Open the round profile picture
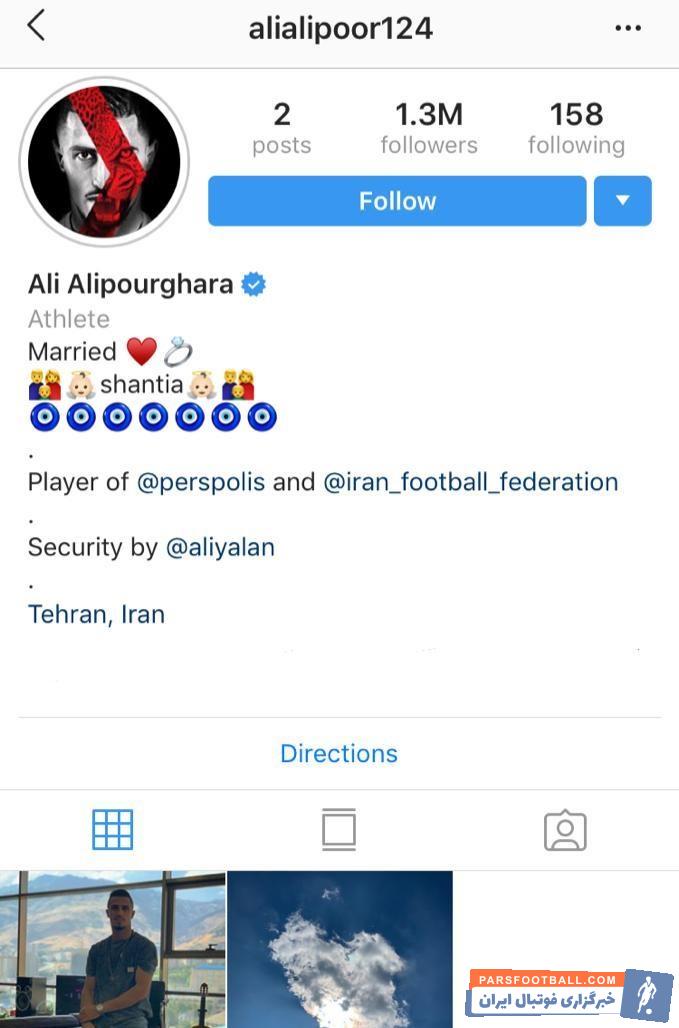Image resolution: width=679 pixels, height=1028 pixels. [x=104, y=161]
